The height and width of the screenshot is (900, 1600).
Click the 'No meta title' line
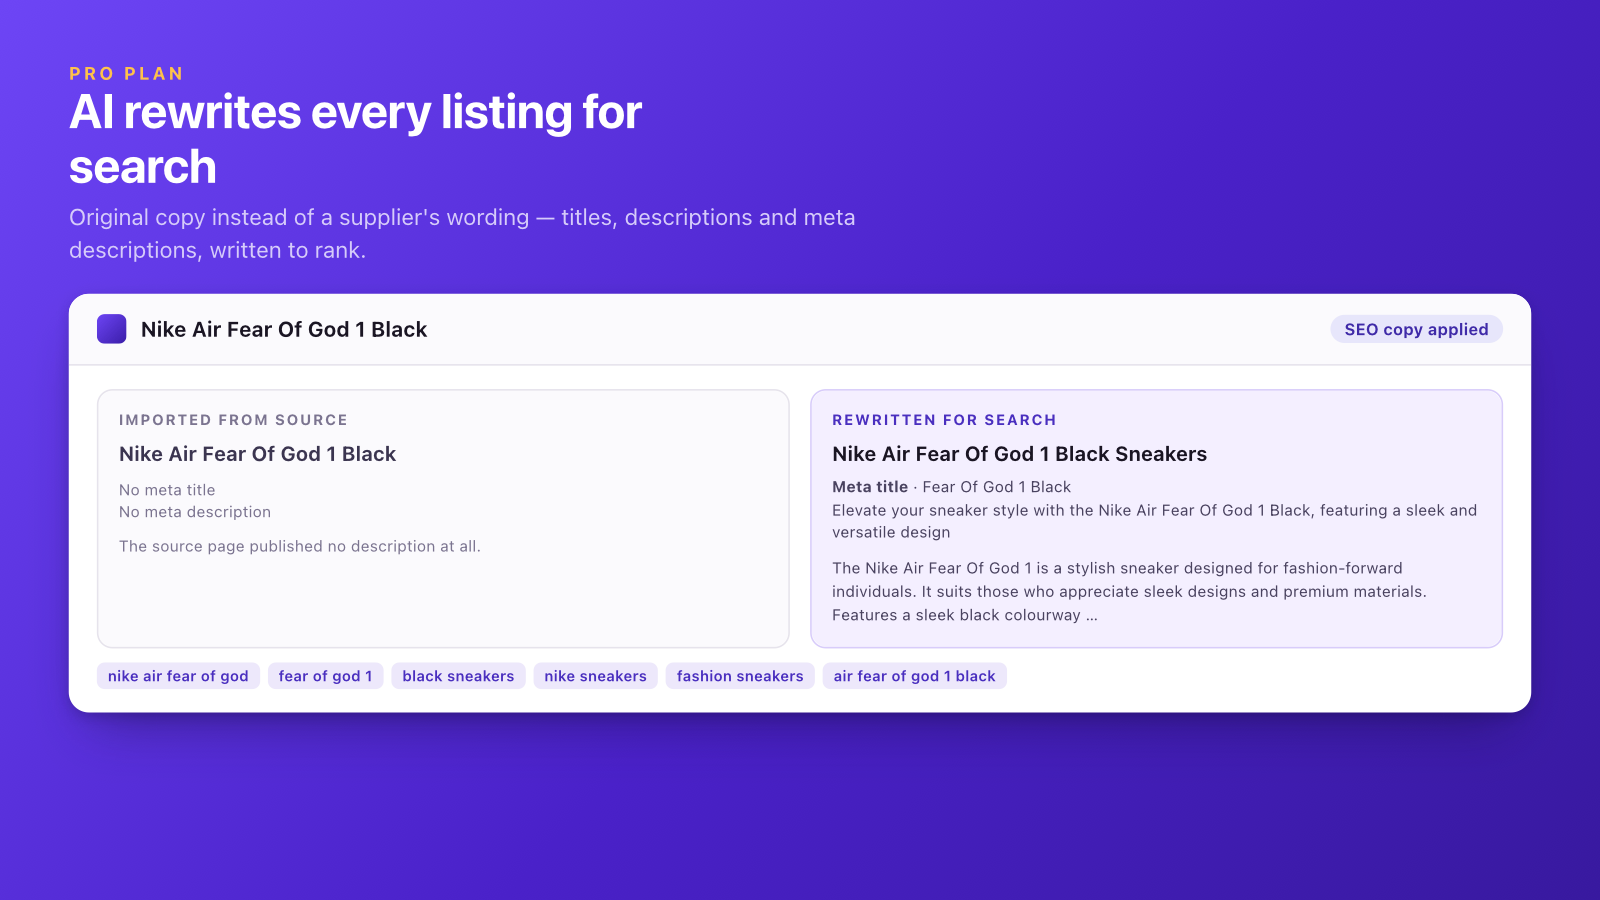(167, 490)
